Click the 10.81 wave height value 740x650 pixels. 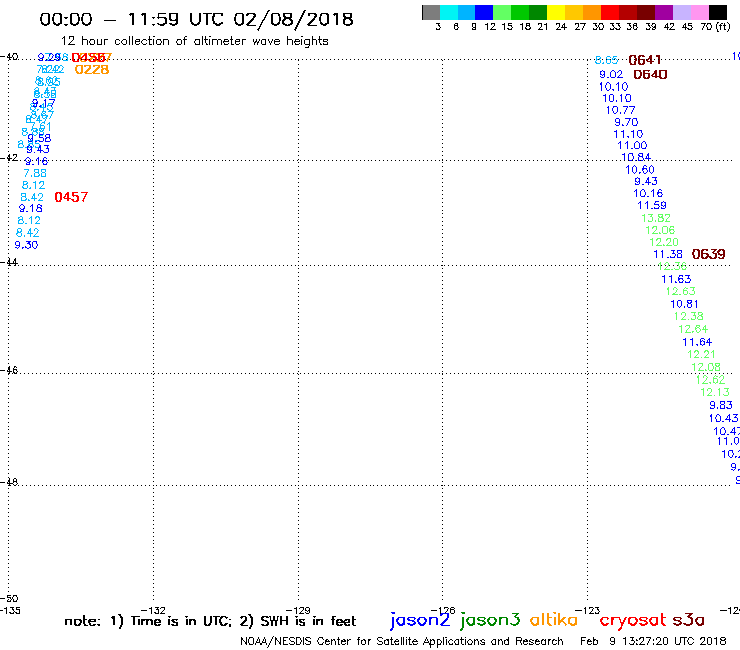684,304
